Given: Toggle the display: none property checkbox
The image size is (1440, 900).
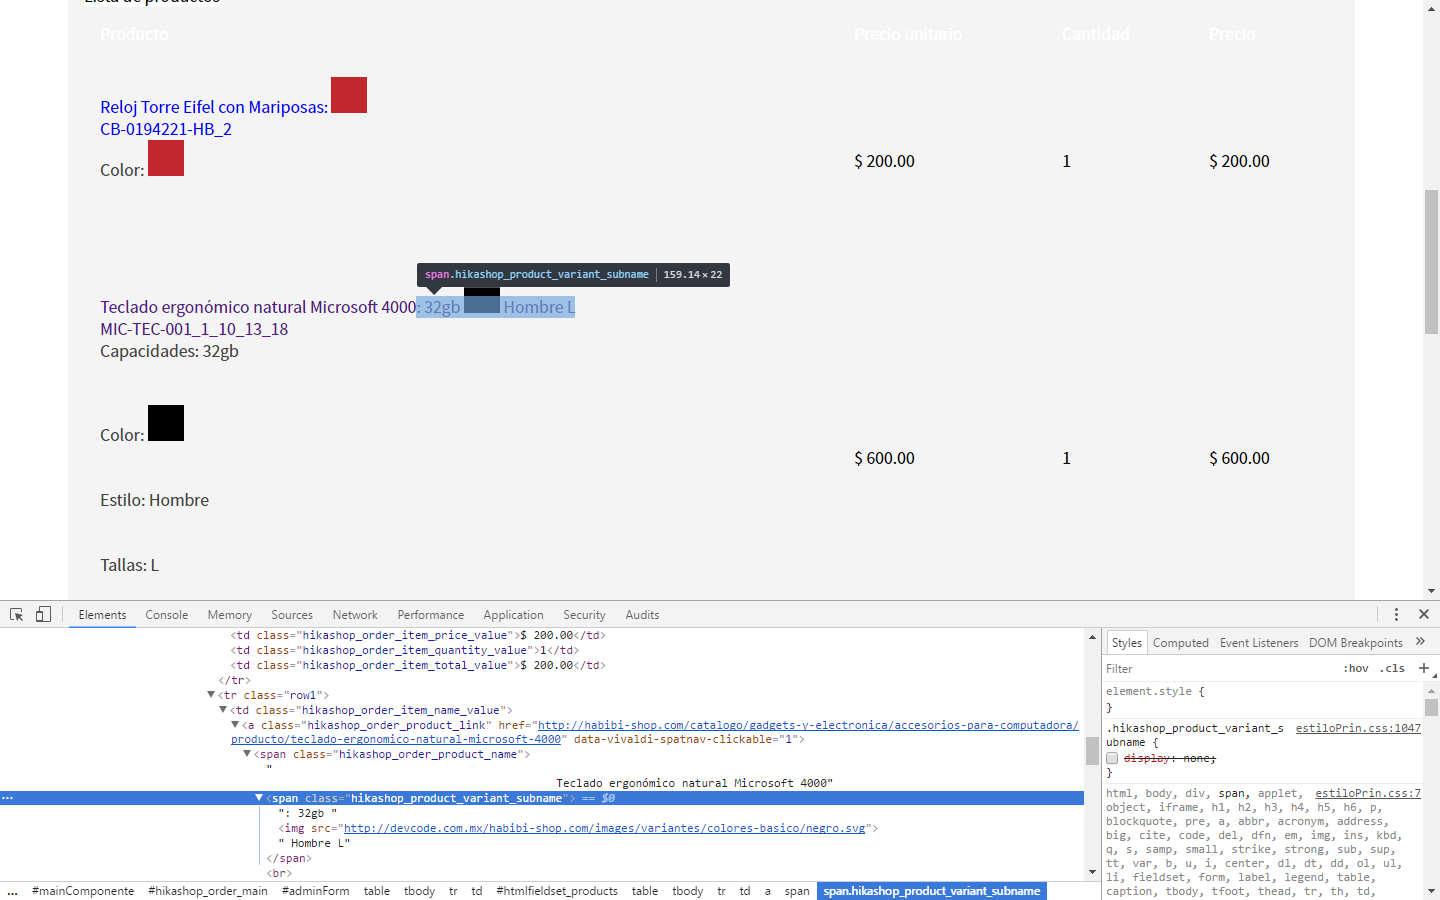Looking at the screenshot, I should click(1112, 758).
